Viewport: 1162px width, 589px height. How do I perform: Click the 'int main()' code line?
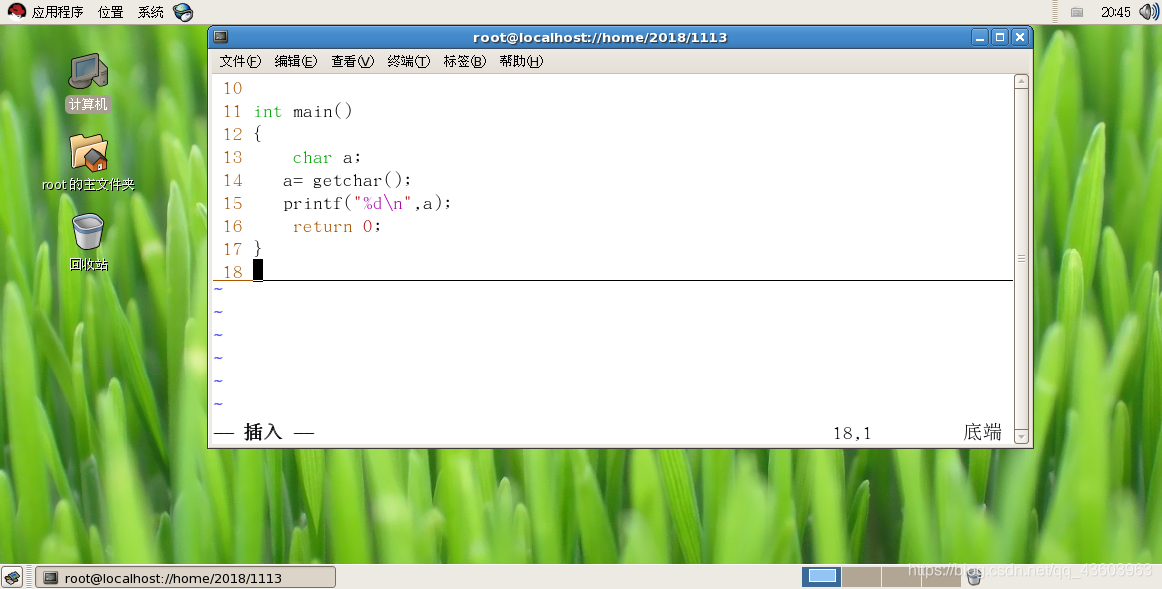303,112
